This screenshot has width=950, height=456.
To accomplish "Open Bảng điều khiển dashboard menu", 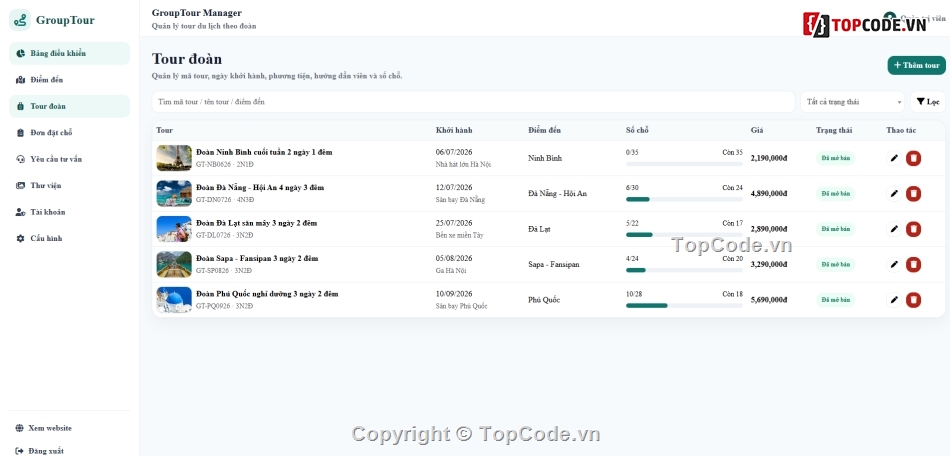I will click(x=69, y=53).
